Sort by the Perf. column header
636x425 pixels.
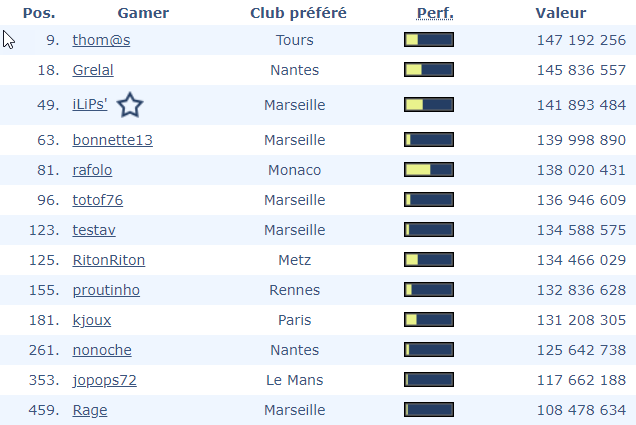[434, 13]
